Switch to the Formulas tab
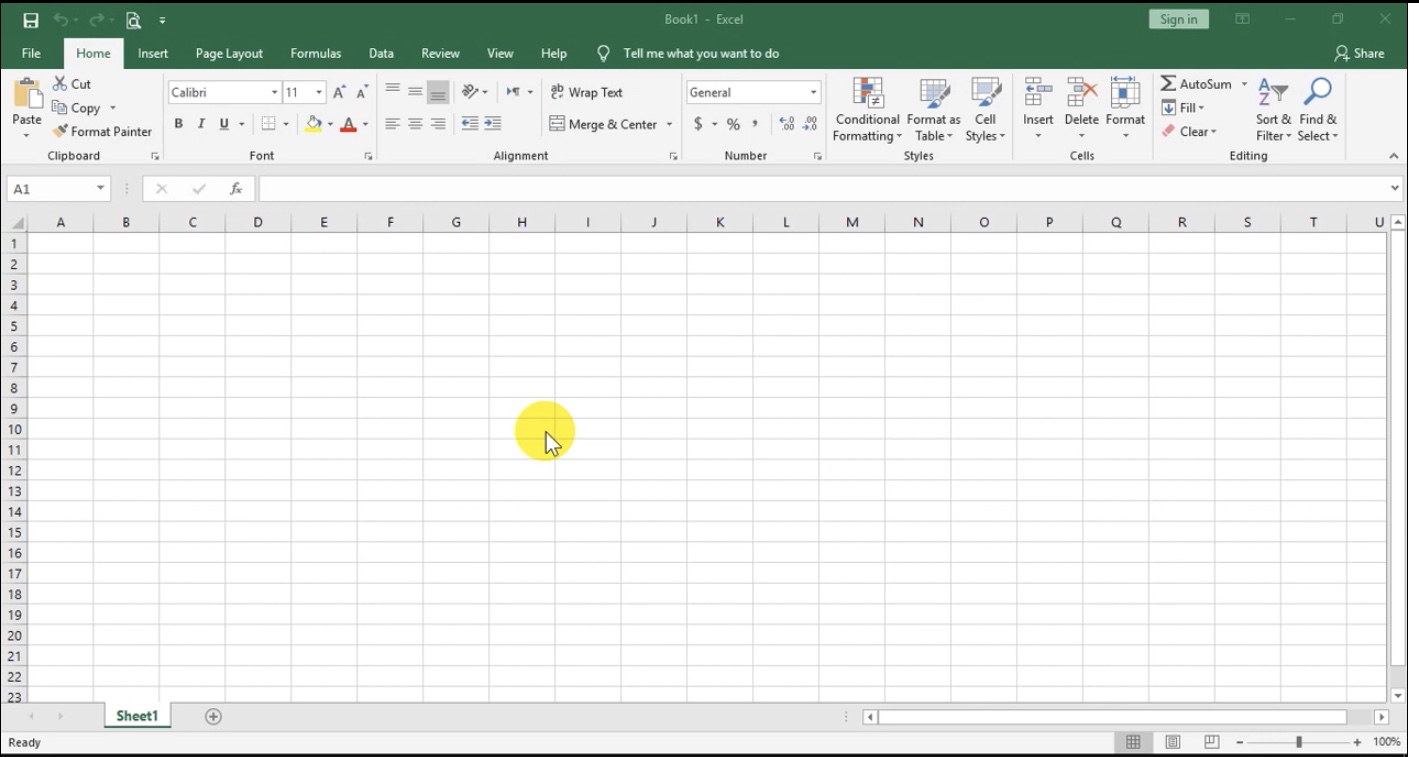1419x757 pixels. 316,53
